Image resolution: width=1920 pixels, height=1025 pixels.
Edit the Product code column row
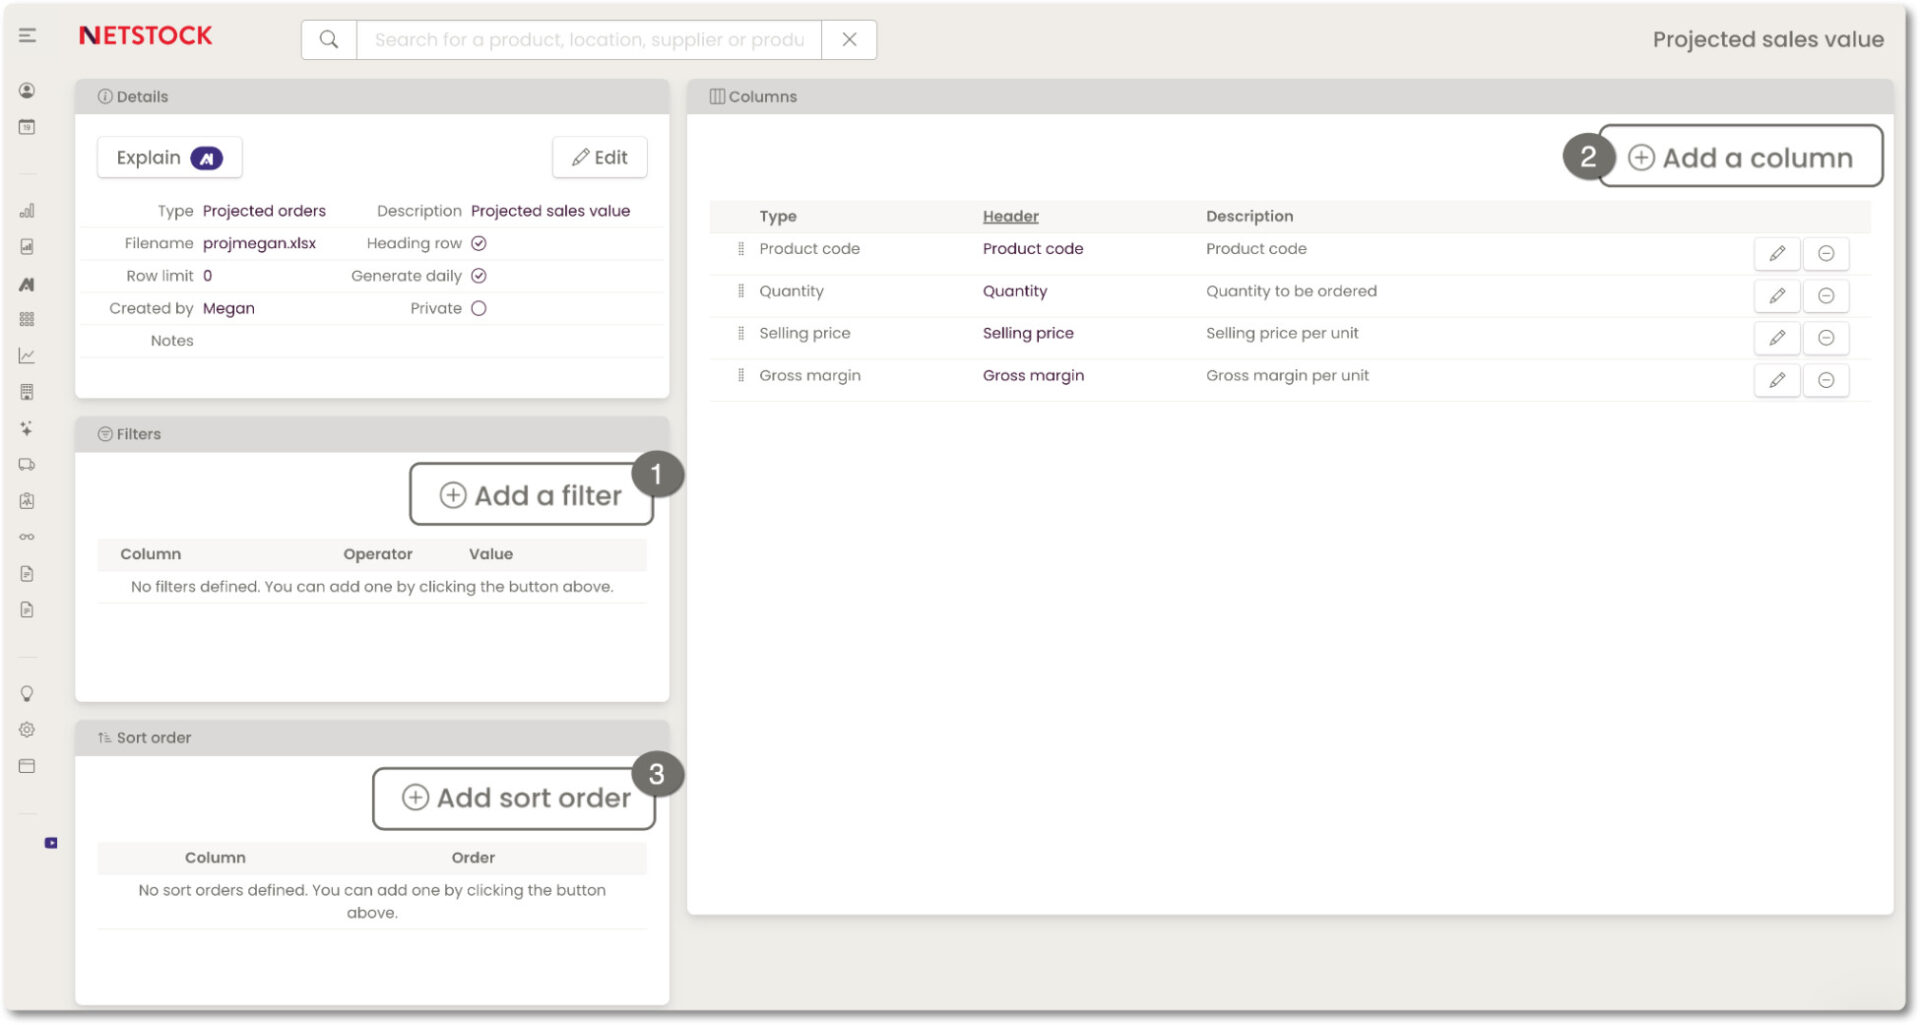pyautogui.click(x=1777, y=254)
